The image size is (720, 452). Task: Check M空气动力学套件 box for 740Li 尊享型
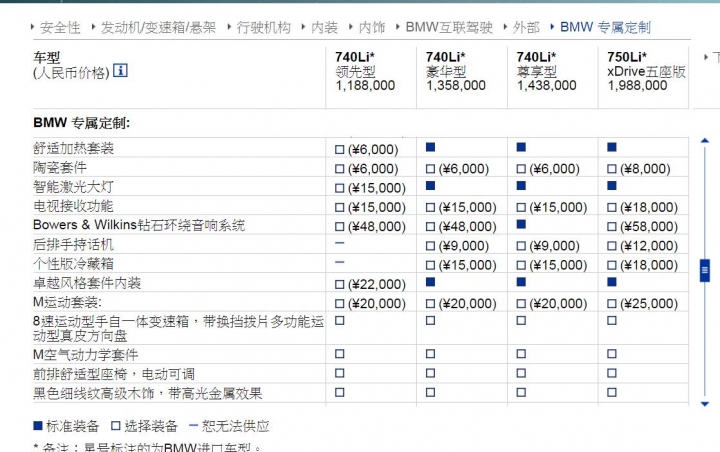tap(521, 354)
